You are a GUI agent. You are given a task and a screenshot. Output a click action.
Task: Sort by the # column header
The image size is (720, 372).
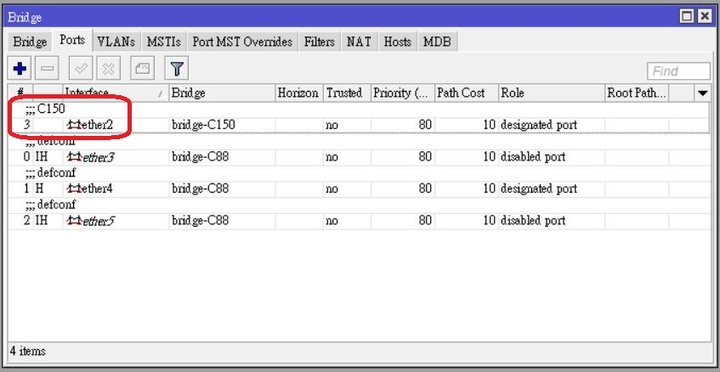pyautogui.click(x=20, y=93)
